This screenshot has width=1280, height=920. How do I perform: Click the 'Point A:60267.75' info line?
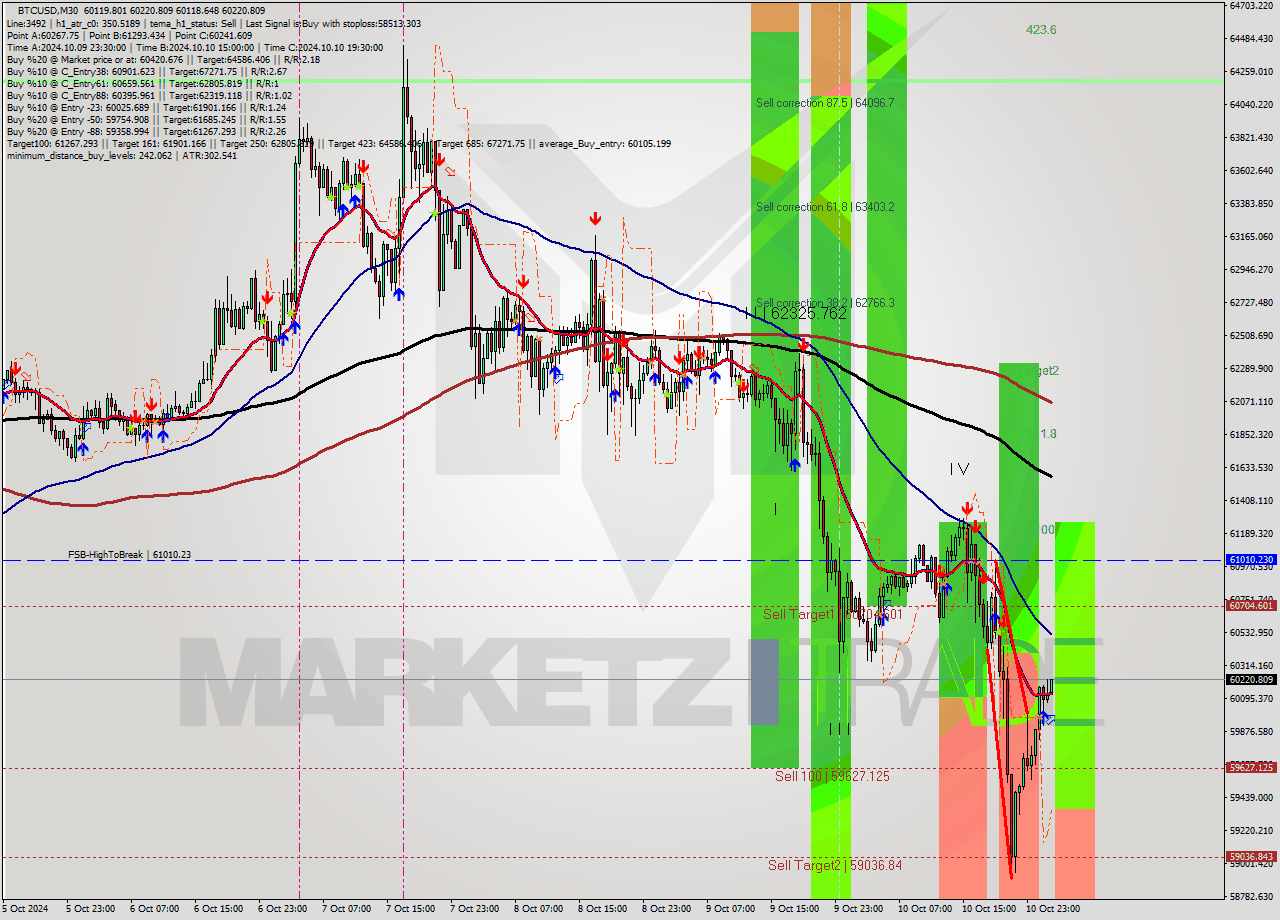pos(129,35)
